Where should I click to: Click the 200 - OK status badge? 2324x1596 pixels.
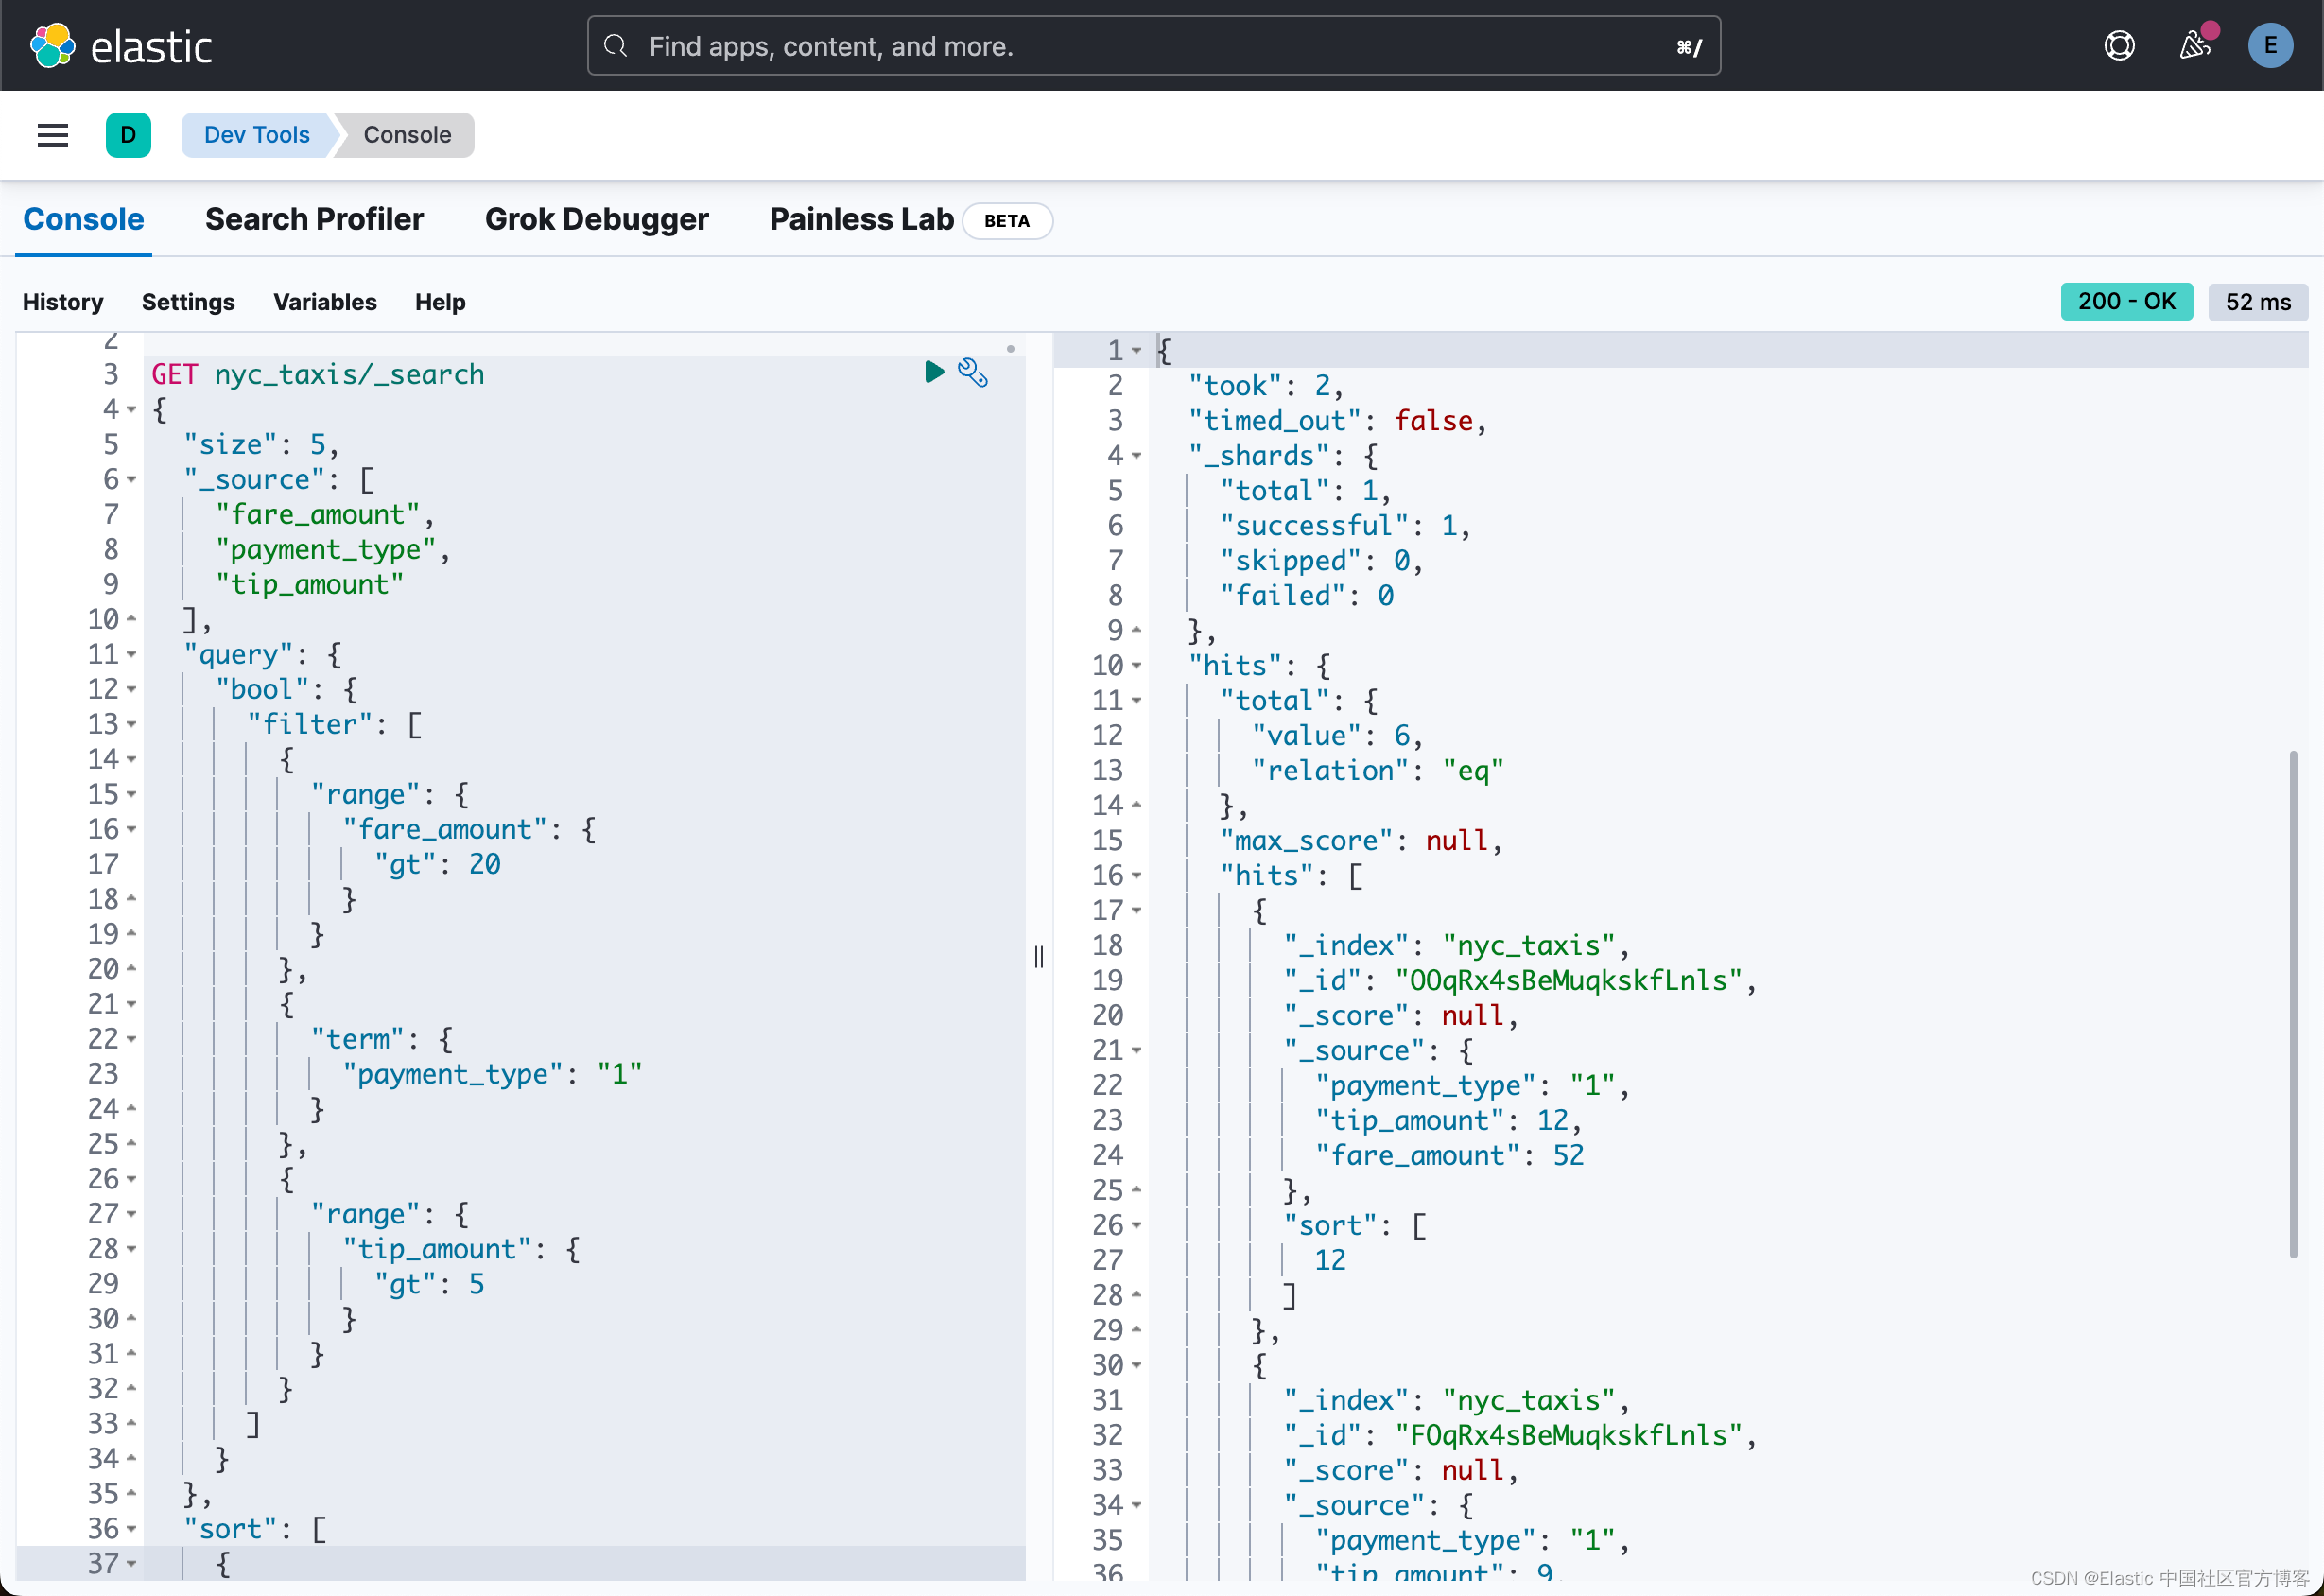coord(2127,301)
